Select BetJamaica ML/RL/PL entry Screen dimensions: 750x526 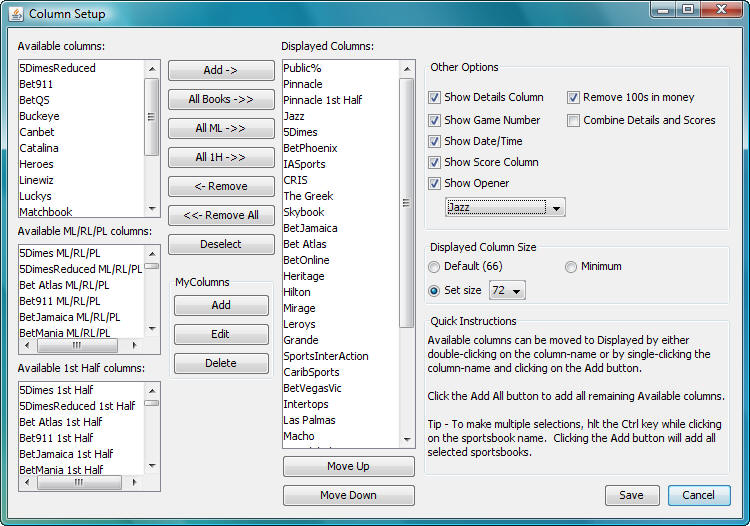(x=81, y=317)
